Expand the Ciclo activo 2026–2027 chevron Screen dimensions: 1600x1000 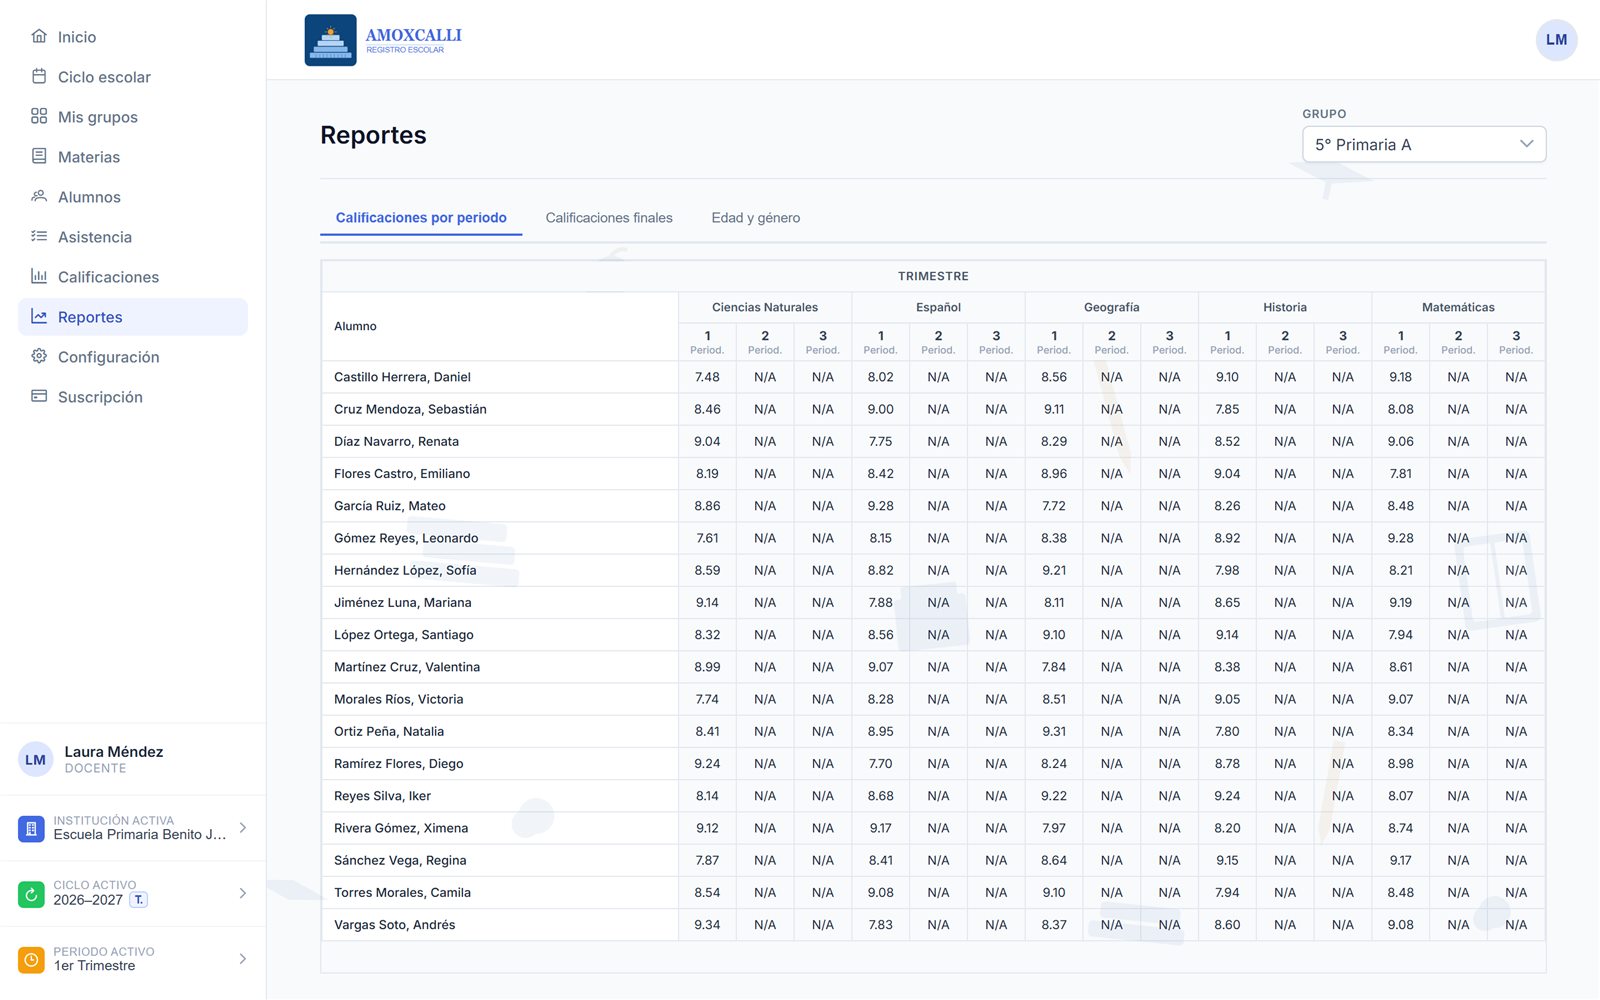(243, 894)
